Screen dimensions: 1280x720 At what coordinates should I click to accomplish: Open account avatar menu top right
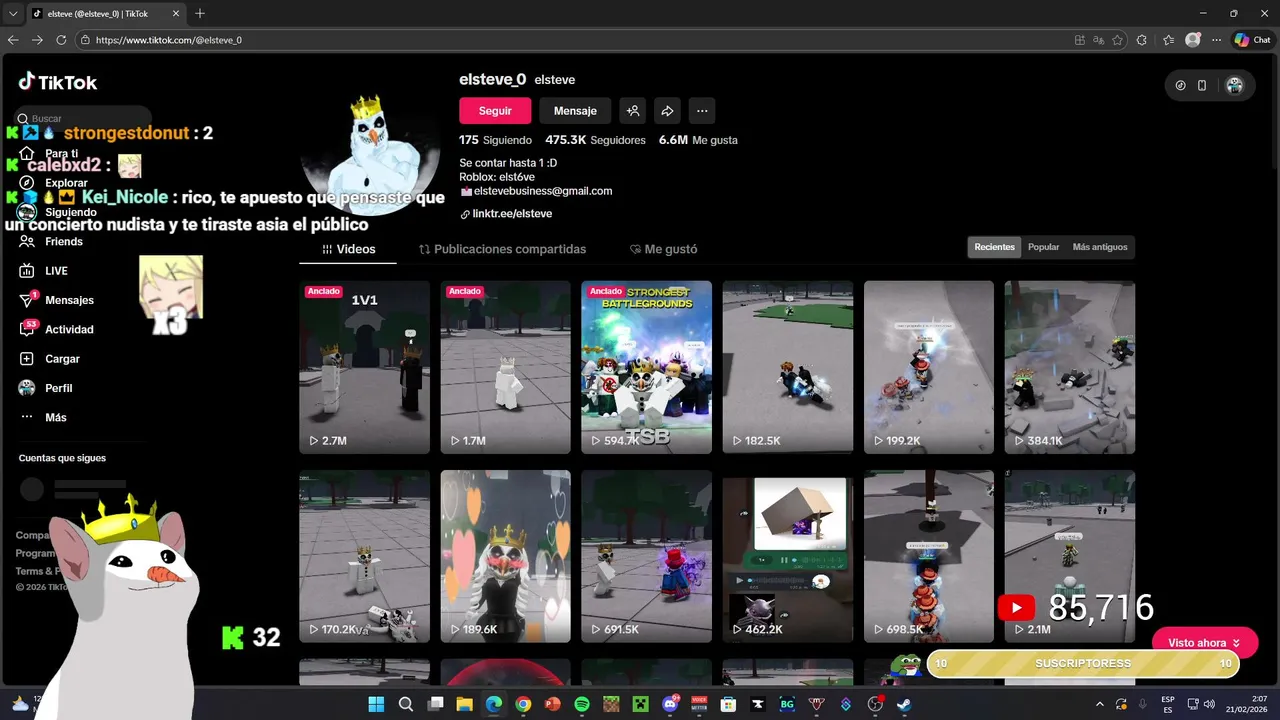1234,86
